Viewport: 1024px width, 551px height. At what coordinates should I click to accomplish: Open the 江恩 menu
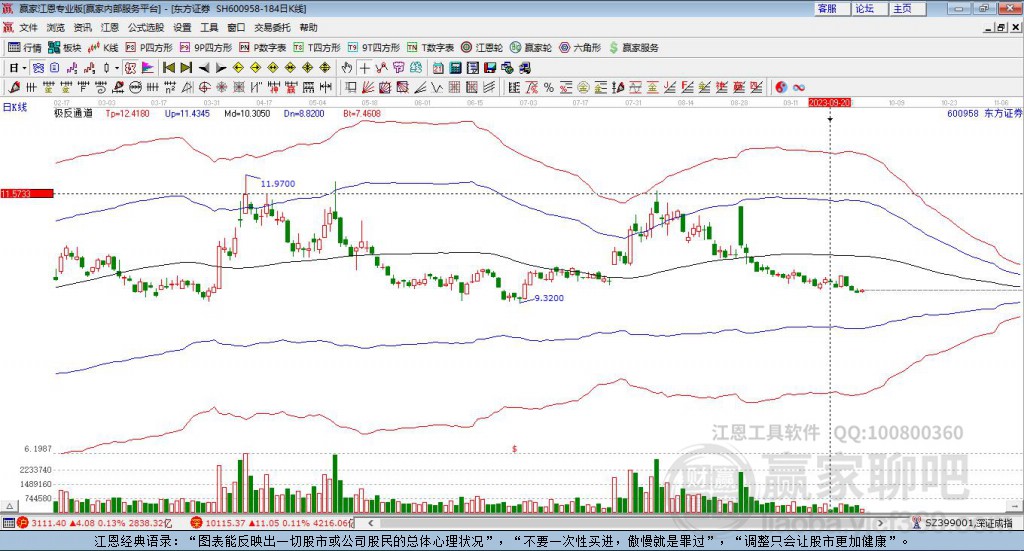110,27
